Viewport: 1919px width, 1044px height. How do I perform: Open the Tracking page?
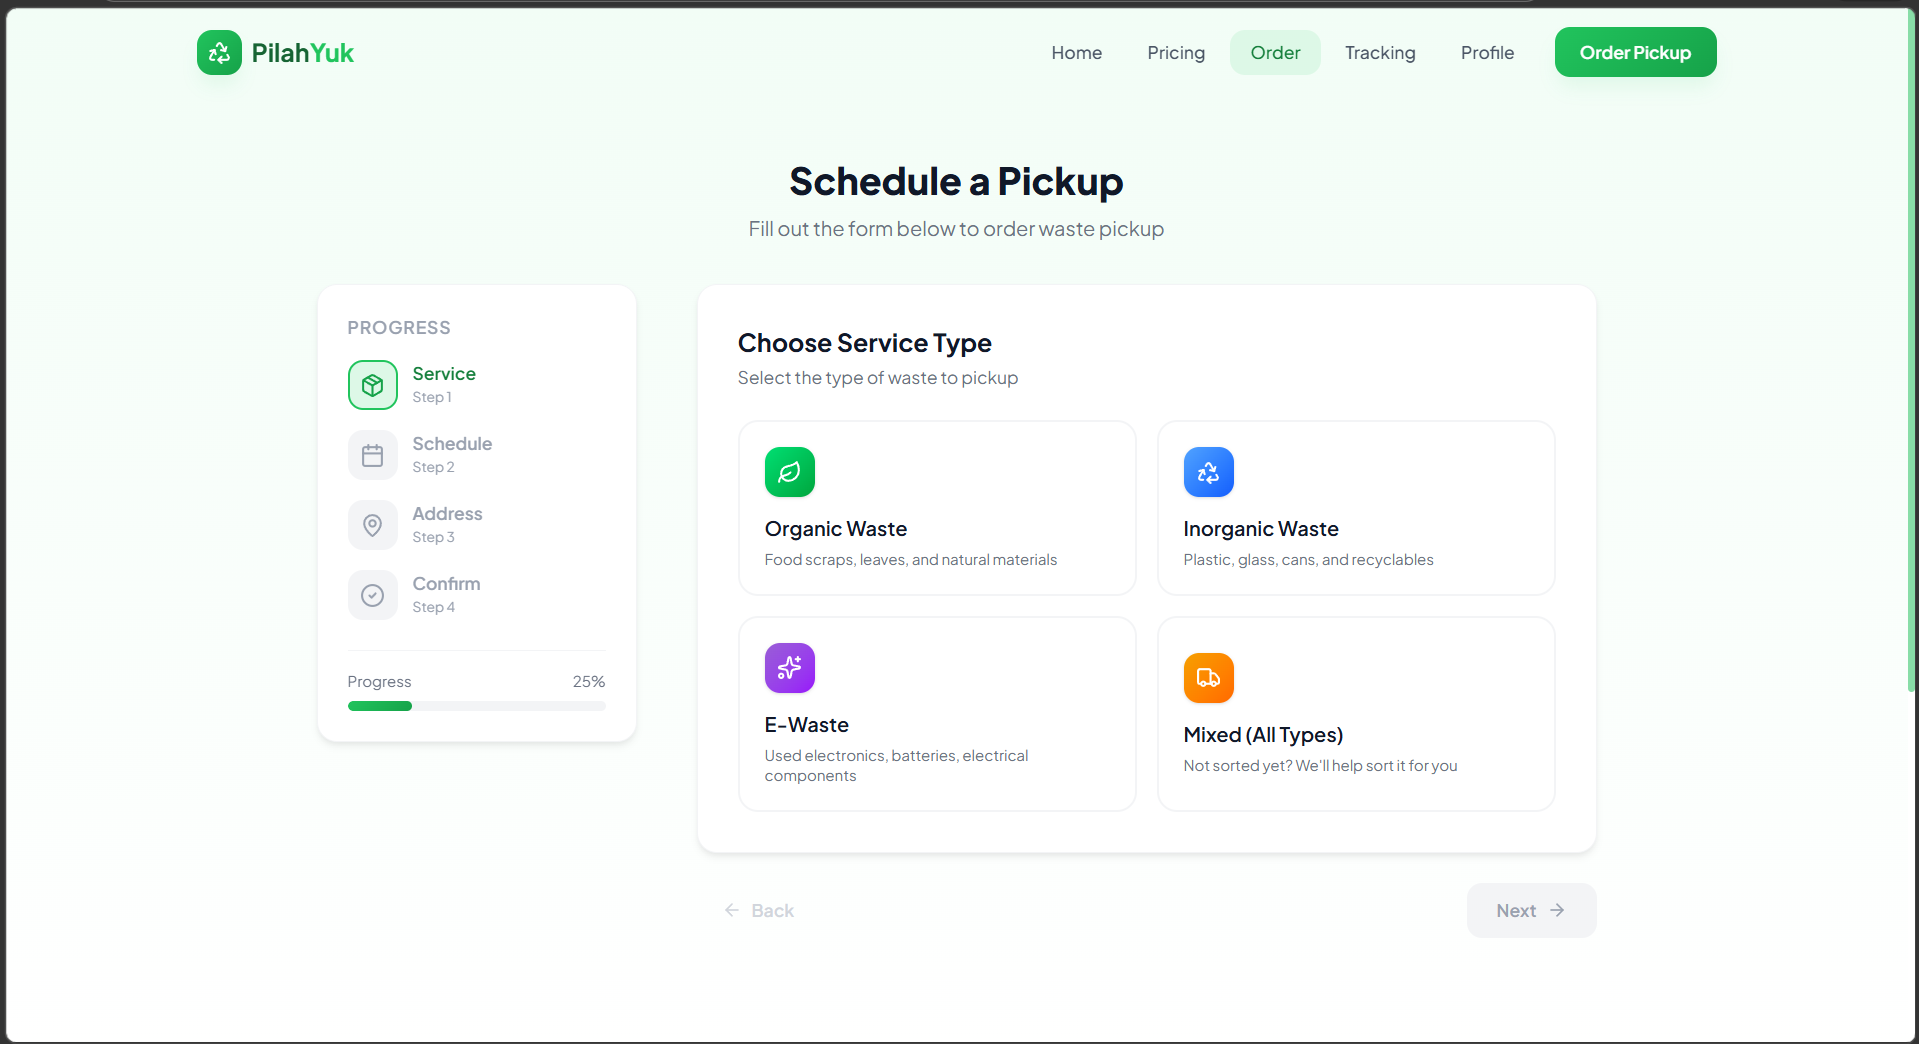1380,53
